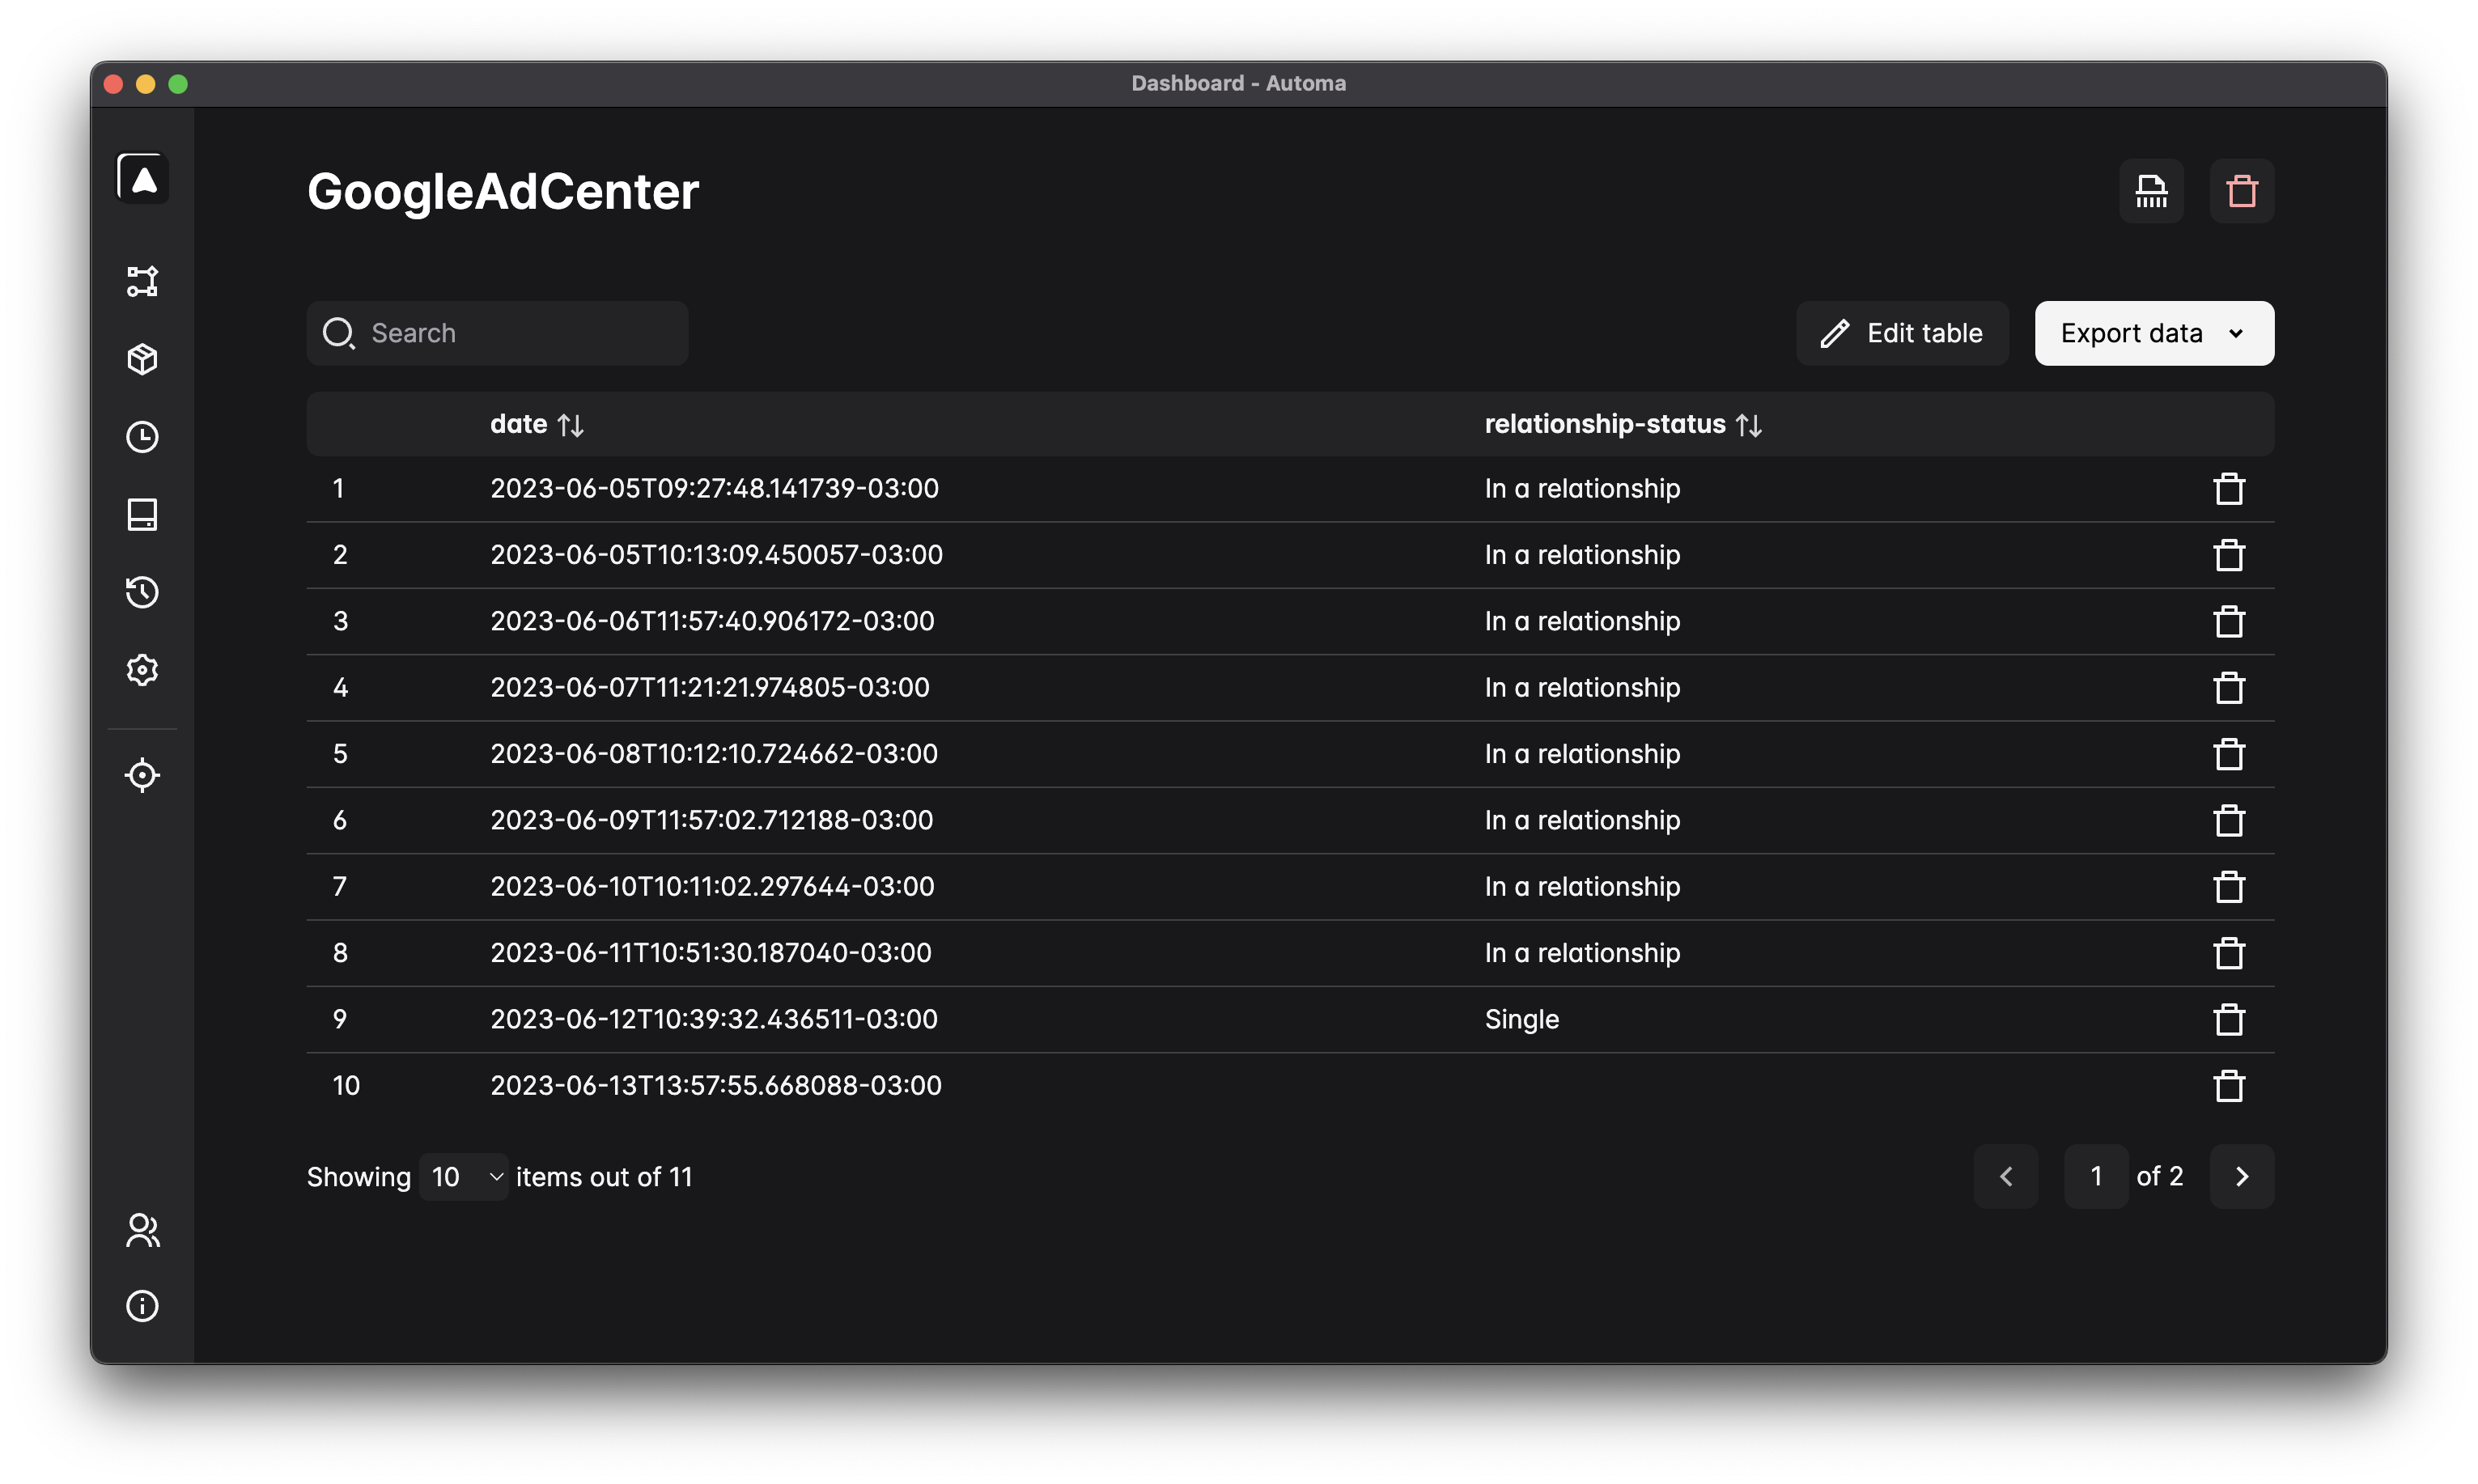Open the Automa logo home icon
Viewport: 2478px width, 1484px height.
[143, 179]
